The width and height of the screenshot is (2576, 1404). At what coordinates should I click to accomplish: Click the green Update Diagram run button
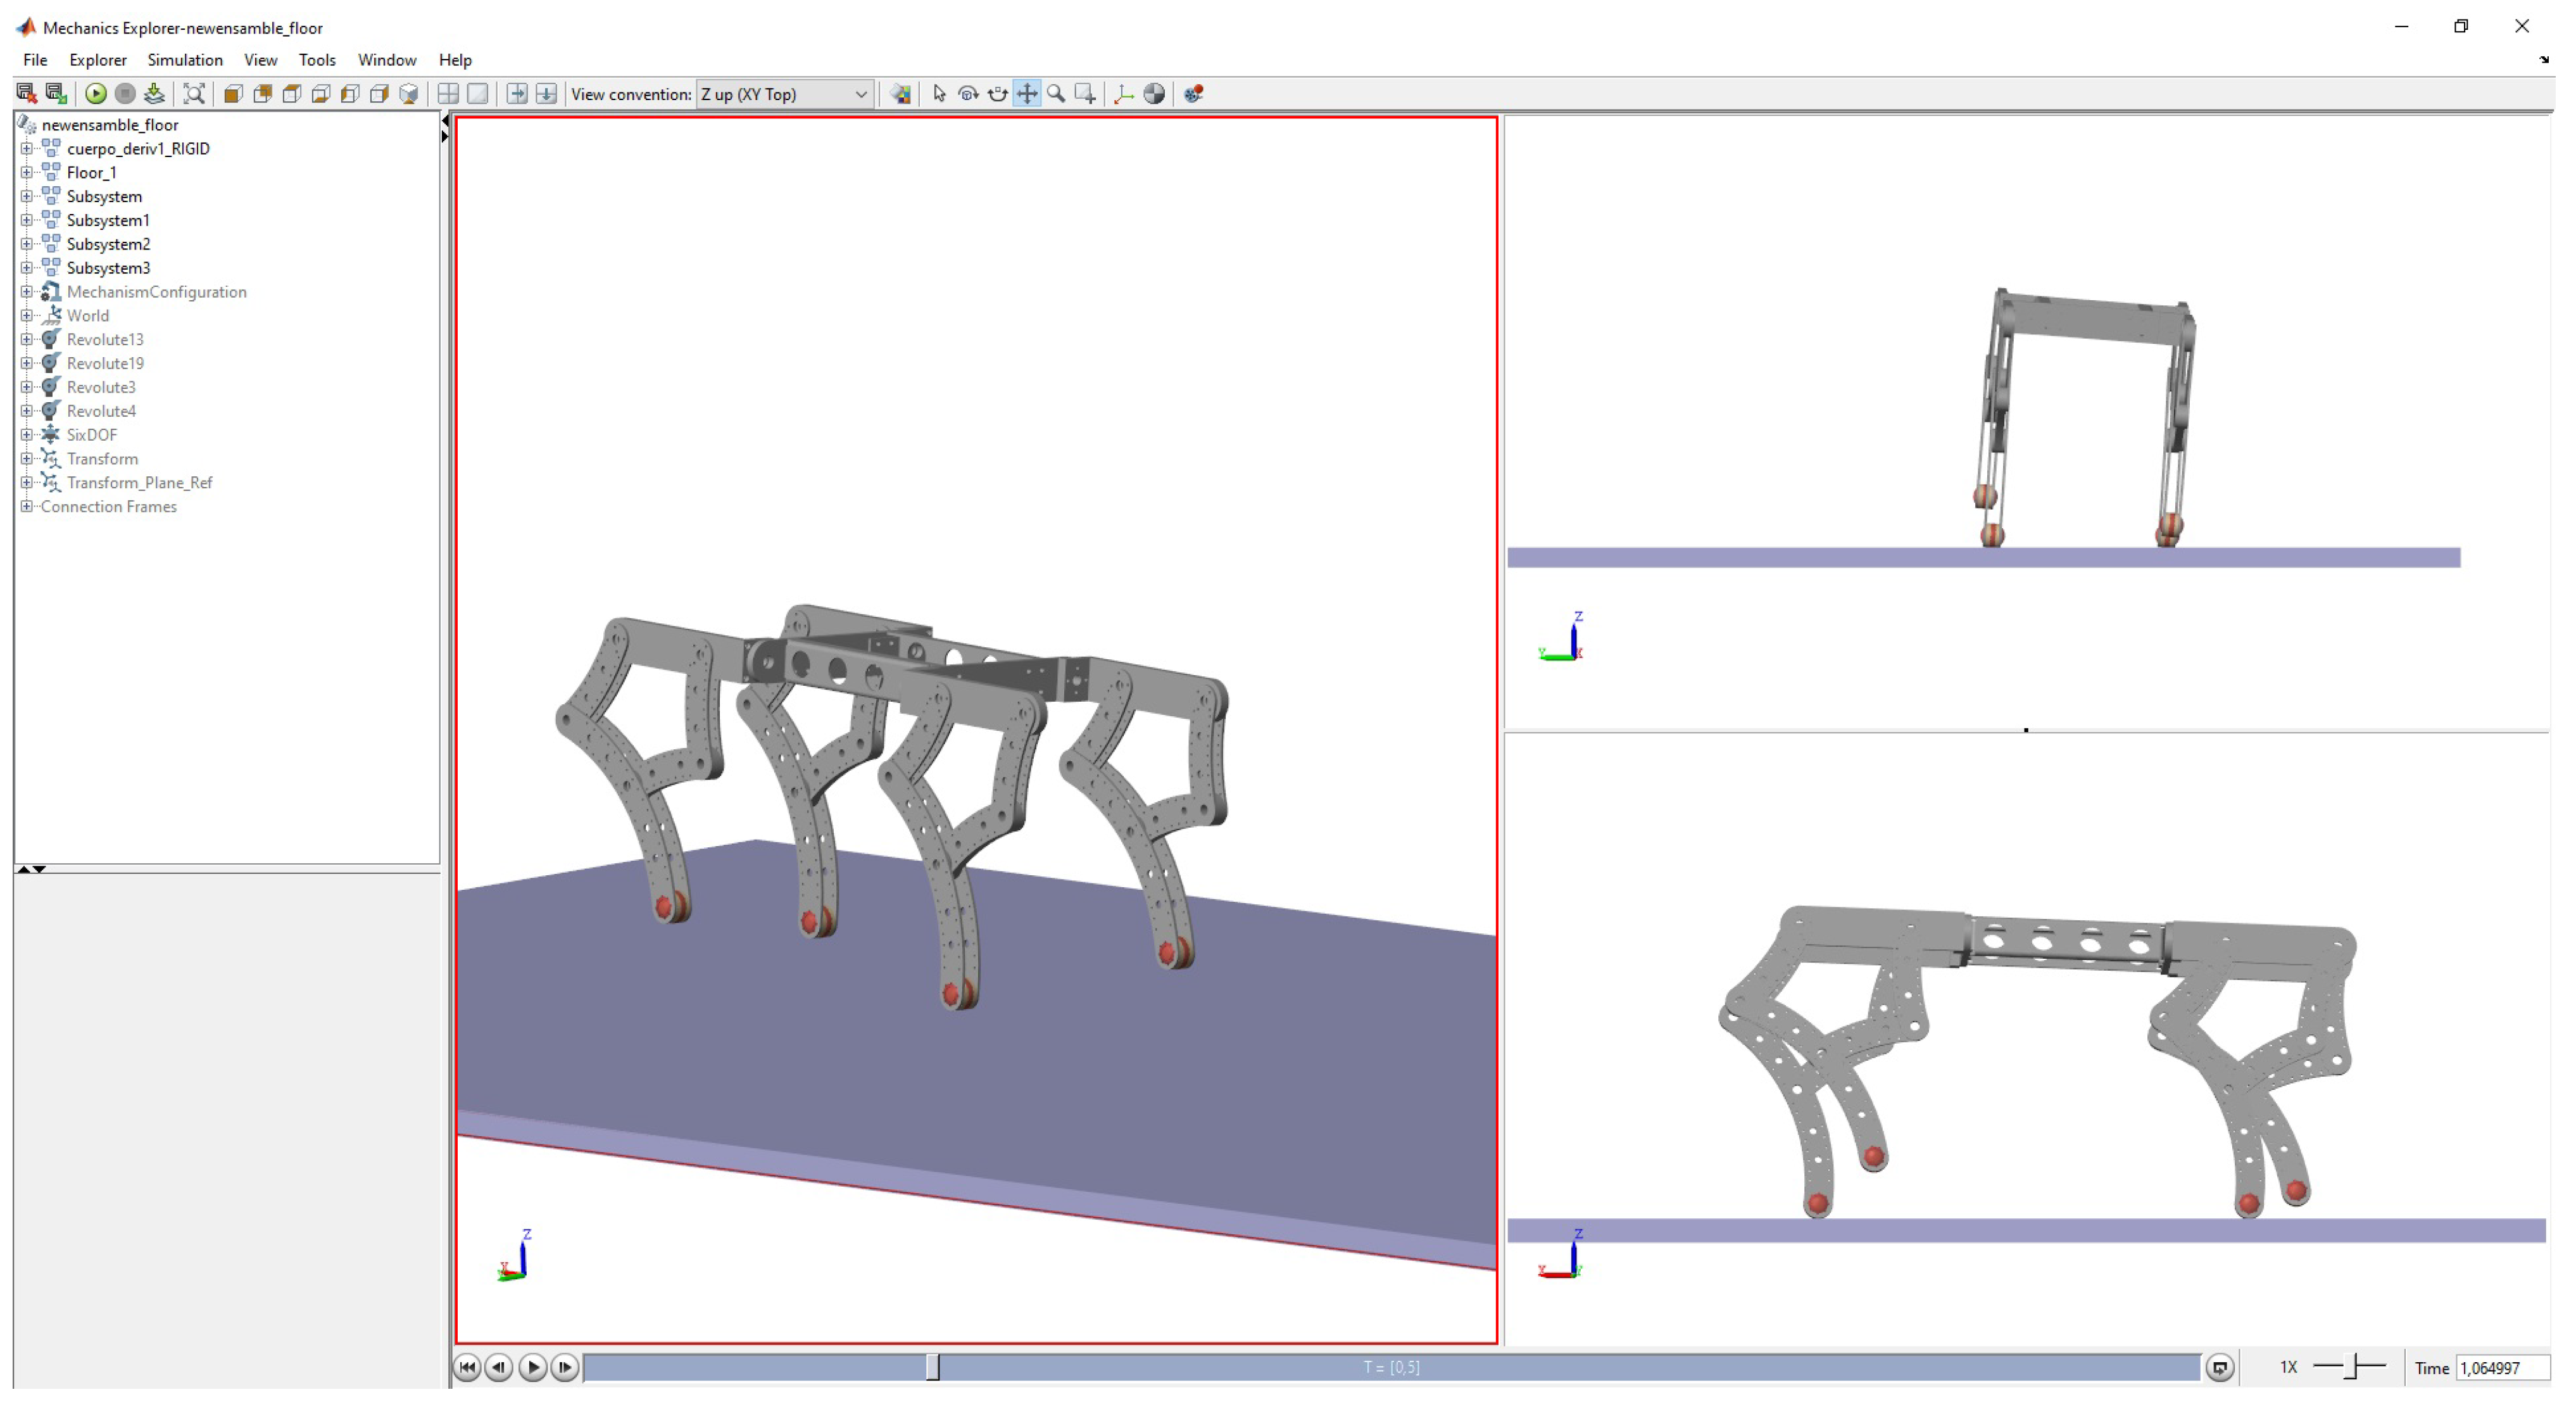coord(96,94)
